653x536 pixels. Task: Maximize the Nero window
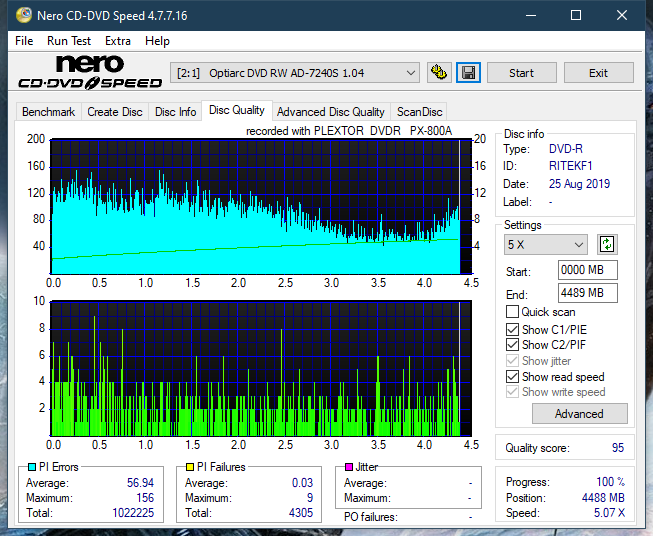pos(576,15)
